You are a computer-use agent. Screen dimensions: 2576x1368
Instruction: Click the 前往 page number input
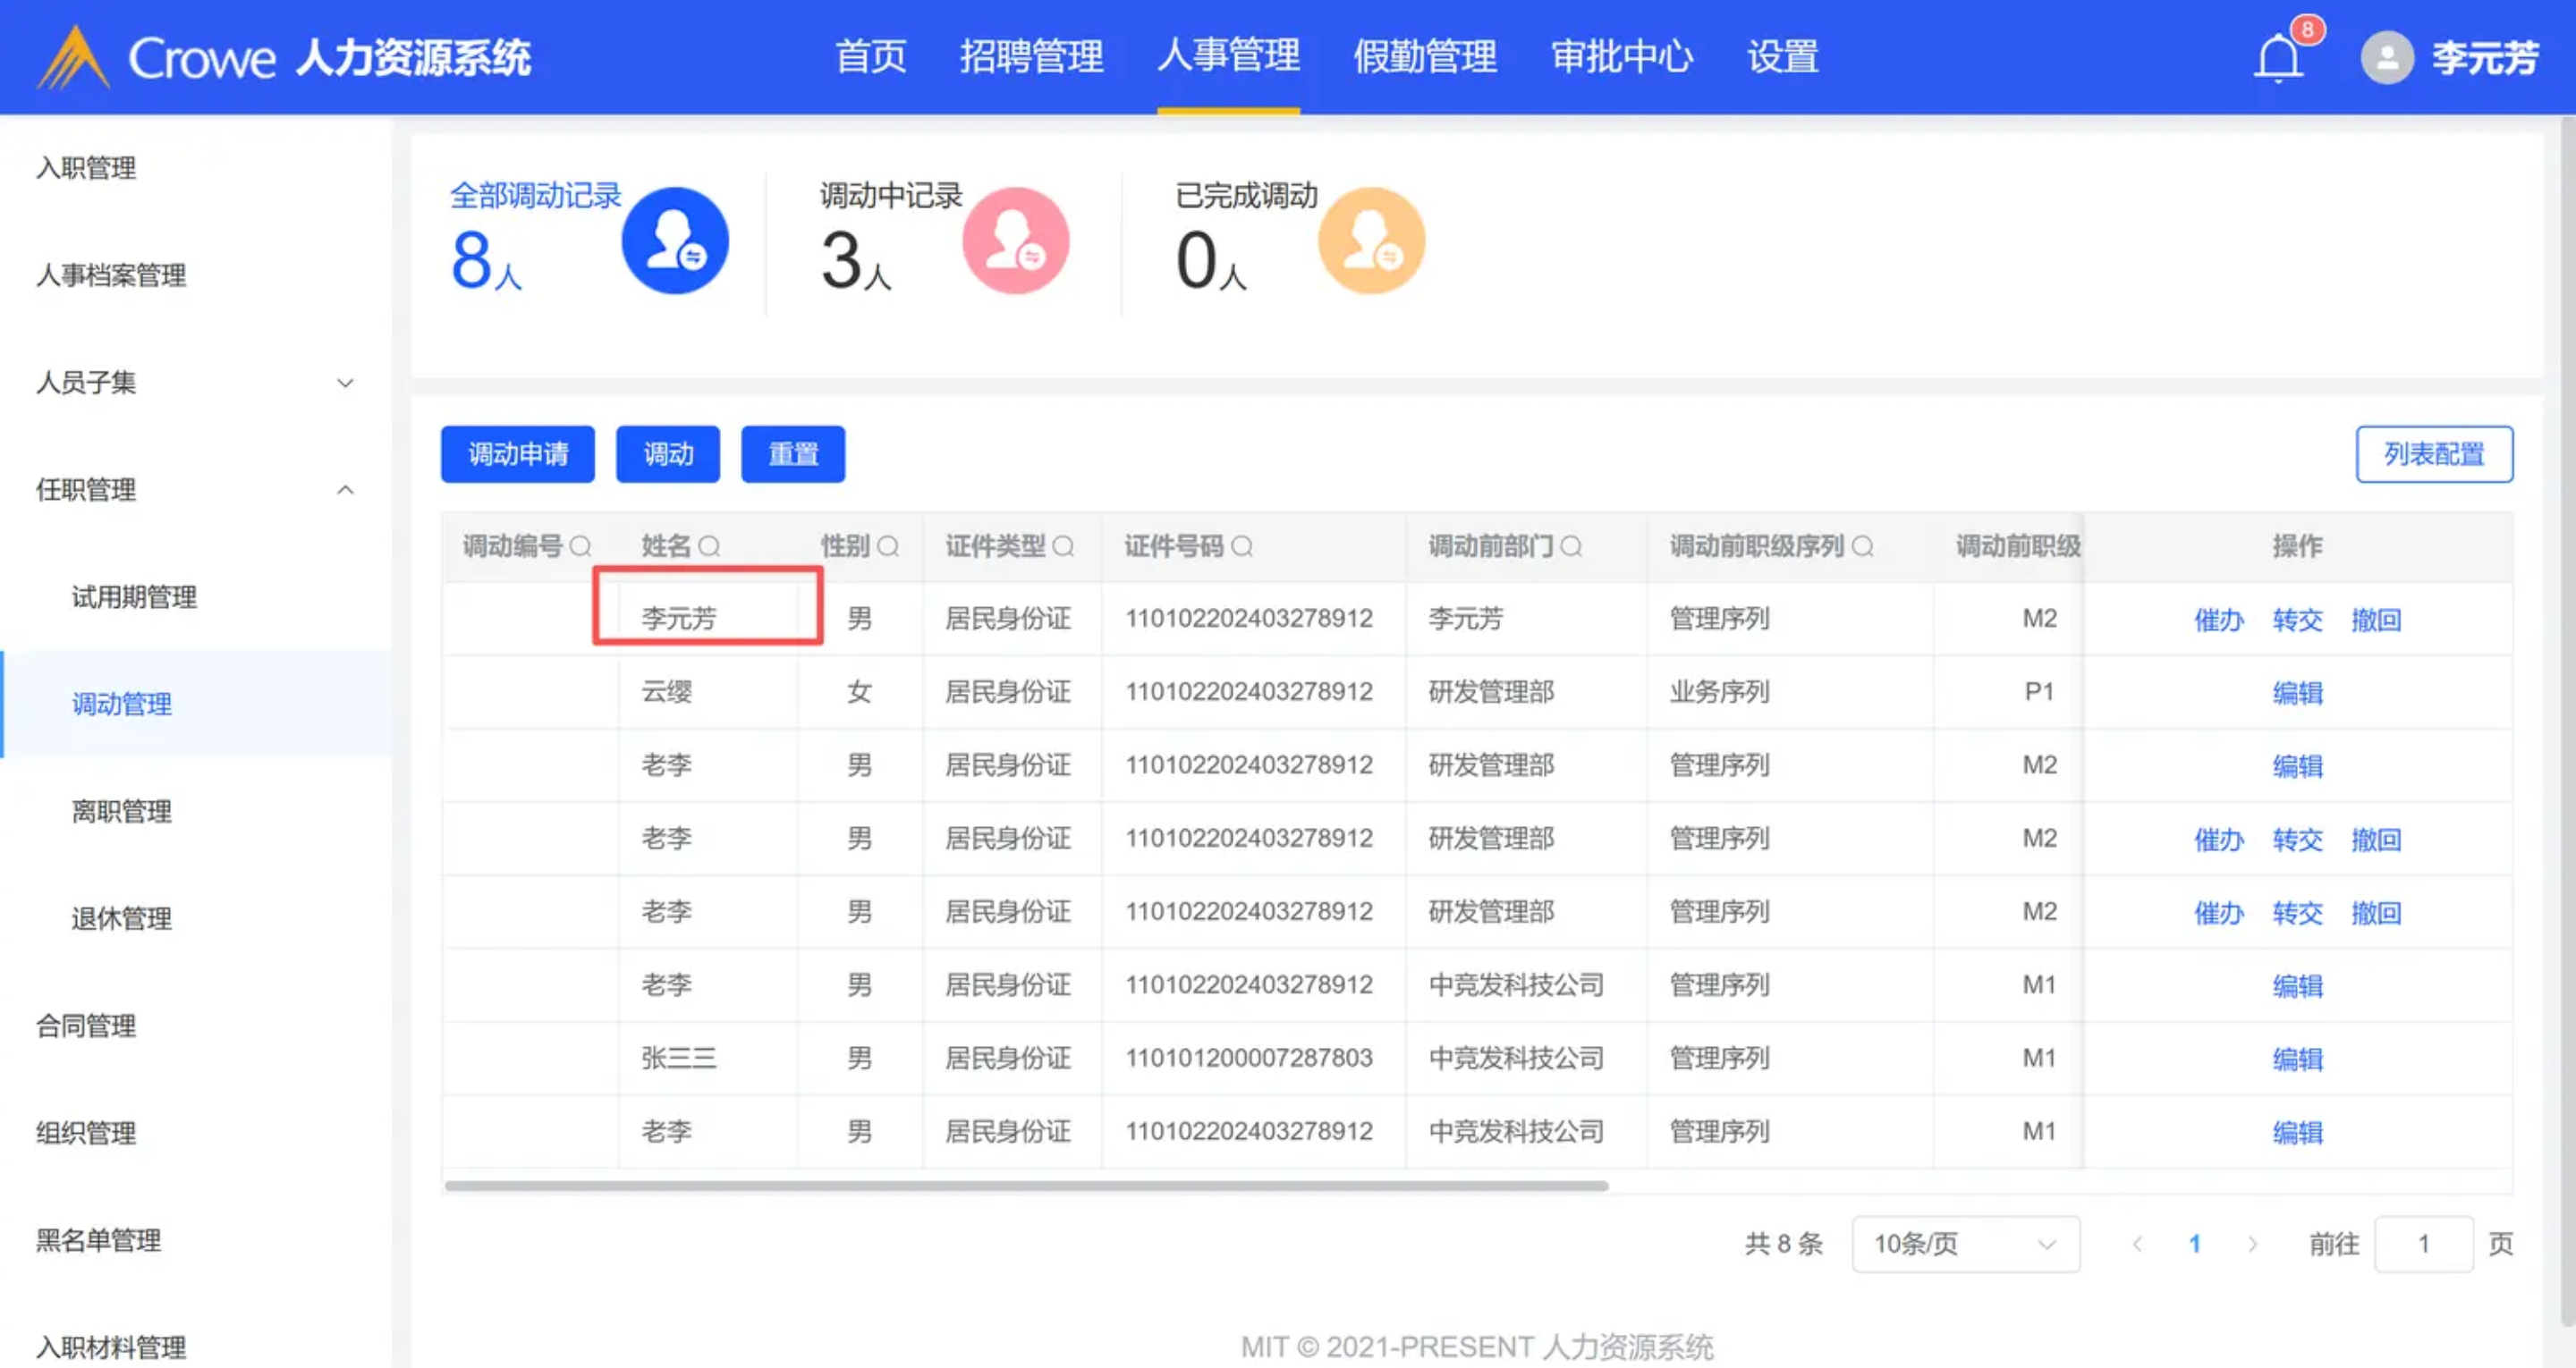pyautogui.click(x=2423, y=1244)
